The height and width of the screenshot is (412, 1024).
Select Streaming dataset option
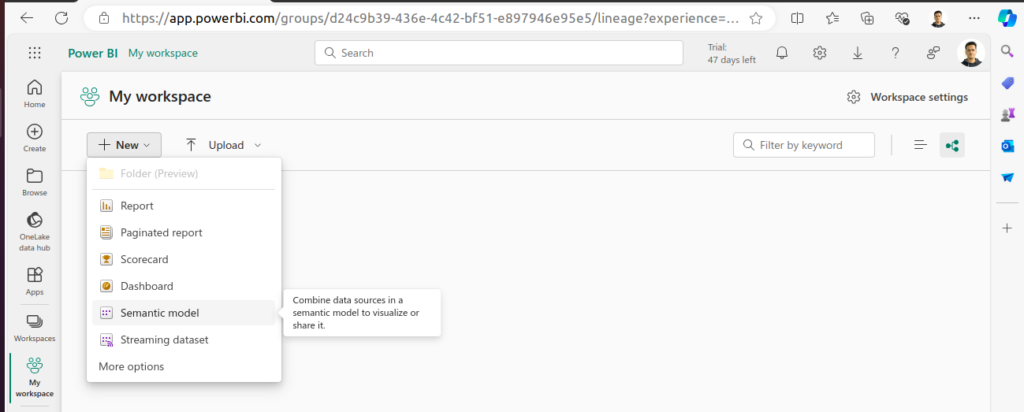click(x=164, y=340)
